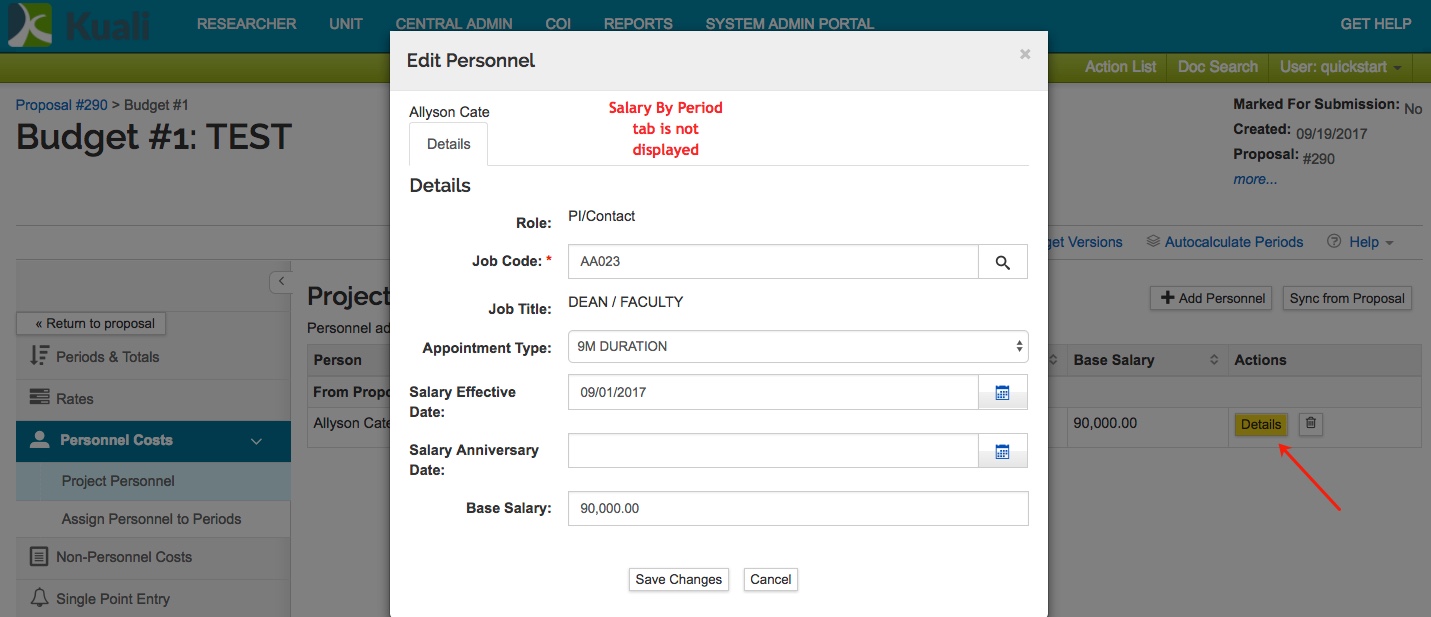The image size is (1431, 617).
Task: Click the Single Point Entry bell icon
Action: [40, 598]
